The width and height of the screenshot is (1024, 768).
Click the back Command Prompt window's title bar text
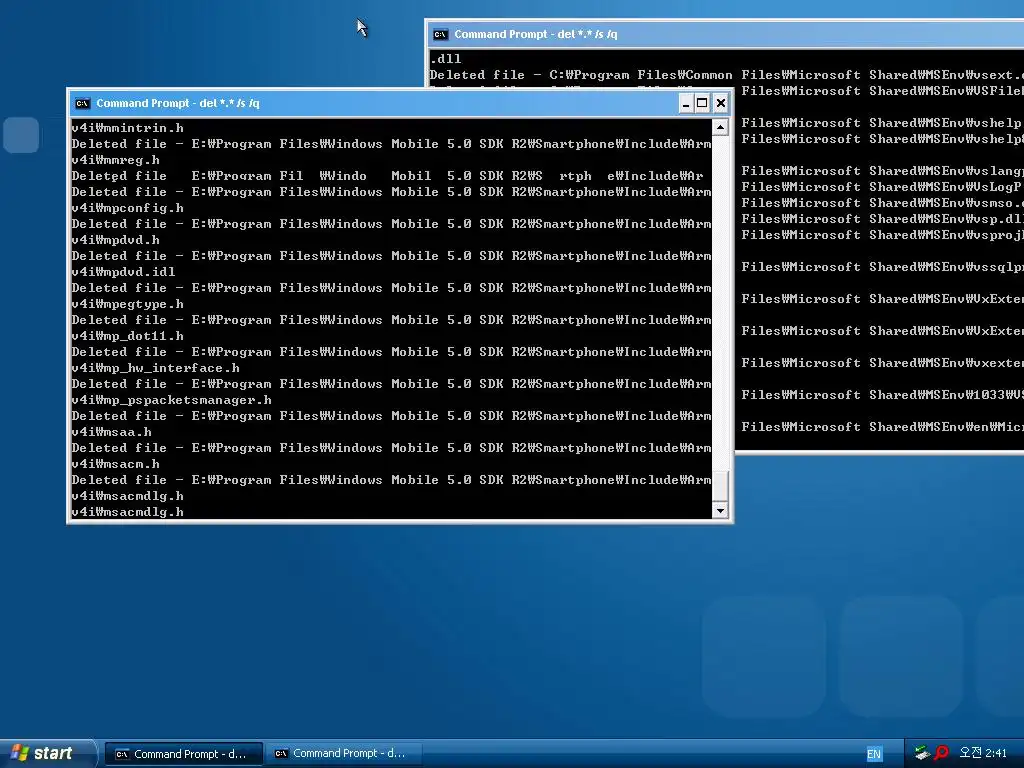coord(536,34)
